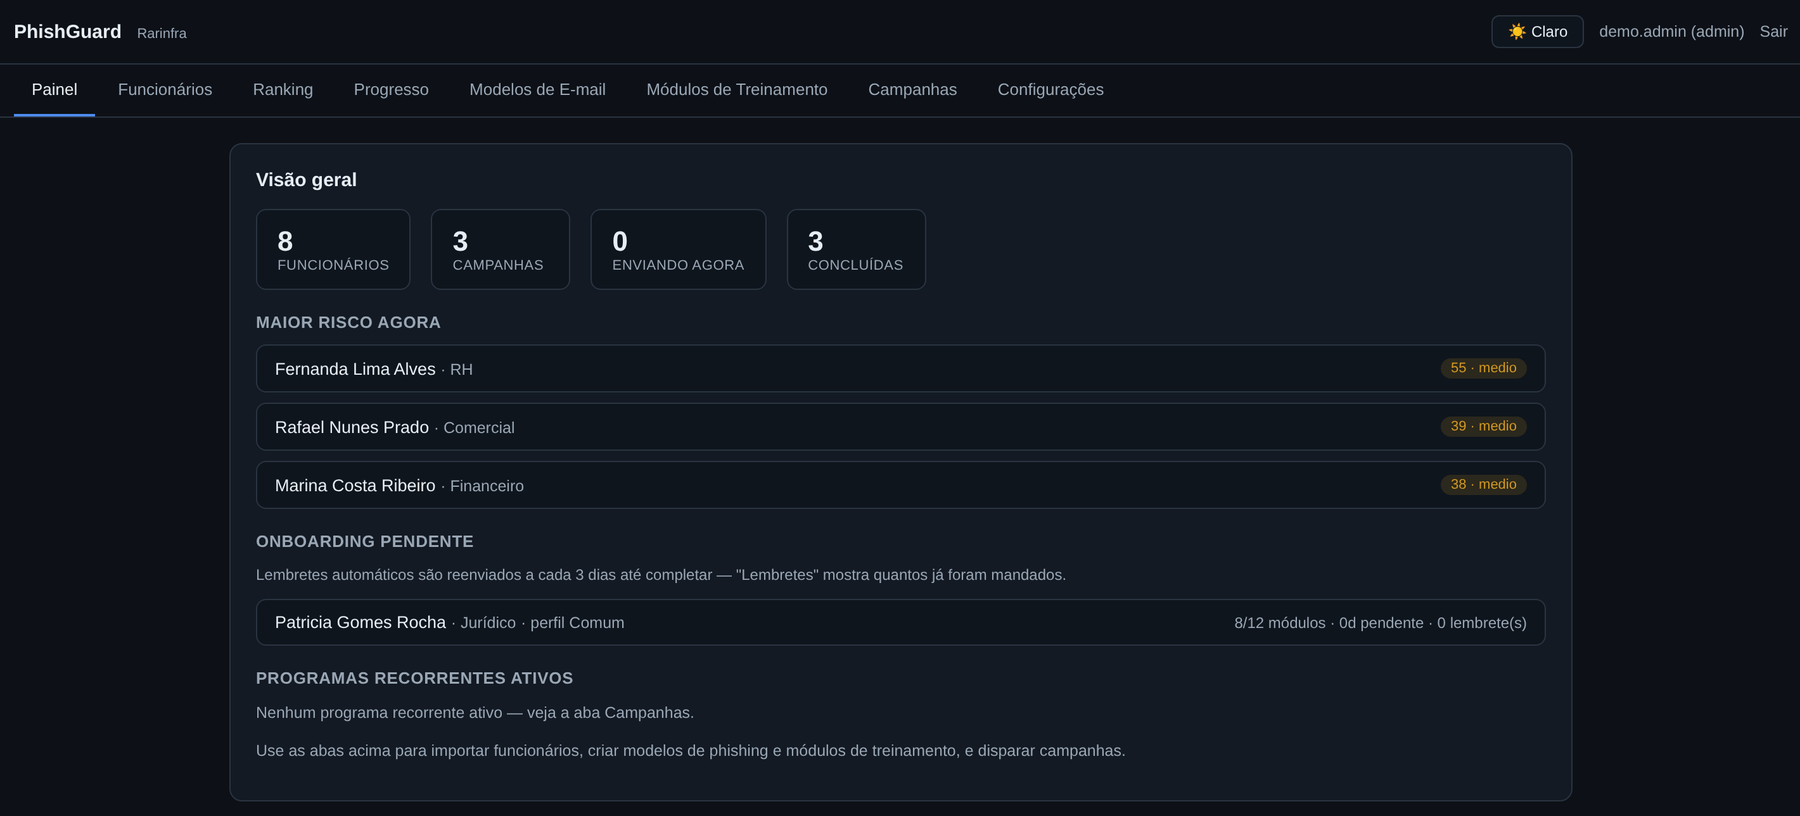Image resolution: width=1800 pixels, height=816 pixels.
Task: Switch to light theme with Claro button
Action: point(1537,32)
